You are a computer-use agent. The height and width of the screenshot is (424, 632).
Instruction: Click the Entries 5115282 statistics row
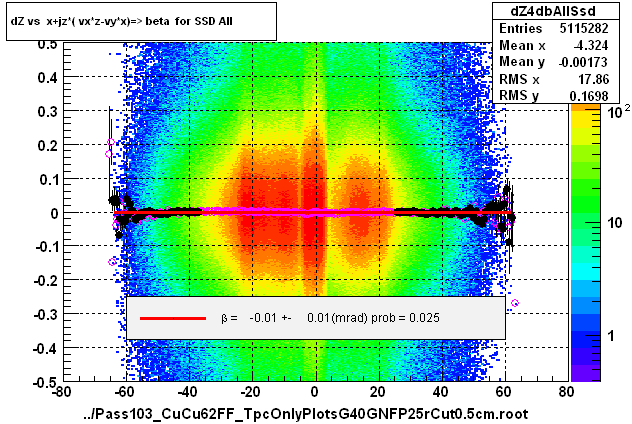pos(554,28)
